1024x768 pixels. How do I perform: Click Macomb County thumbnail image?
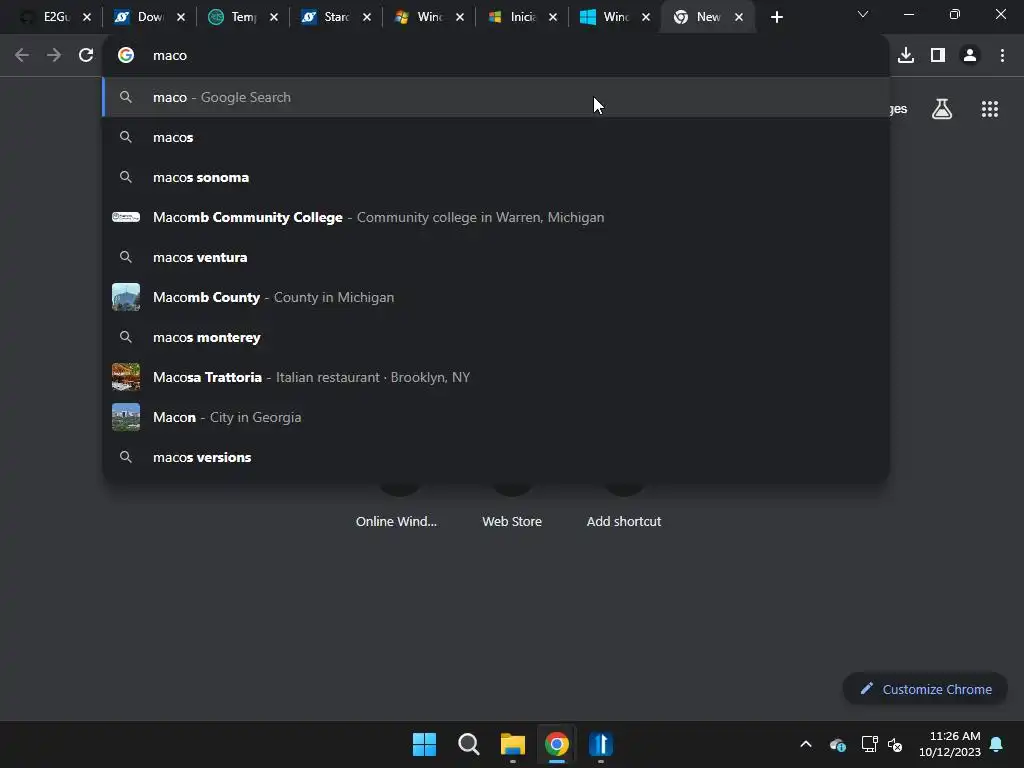(x=126, y=297)
